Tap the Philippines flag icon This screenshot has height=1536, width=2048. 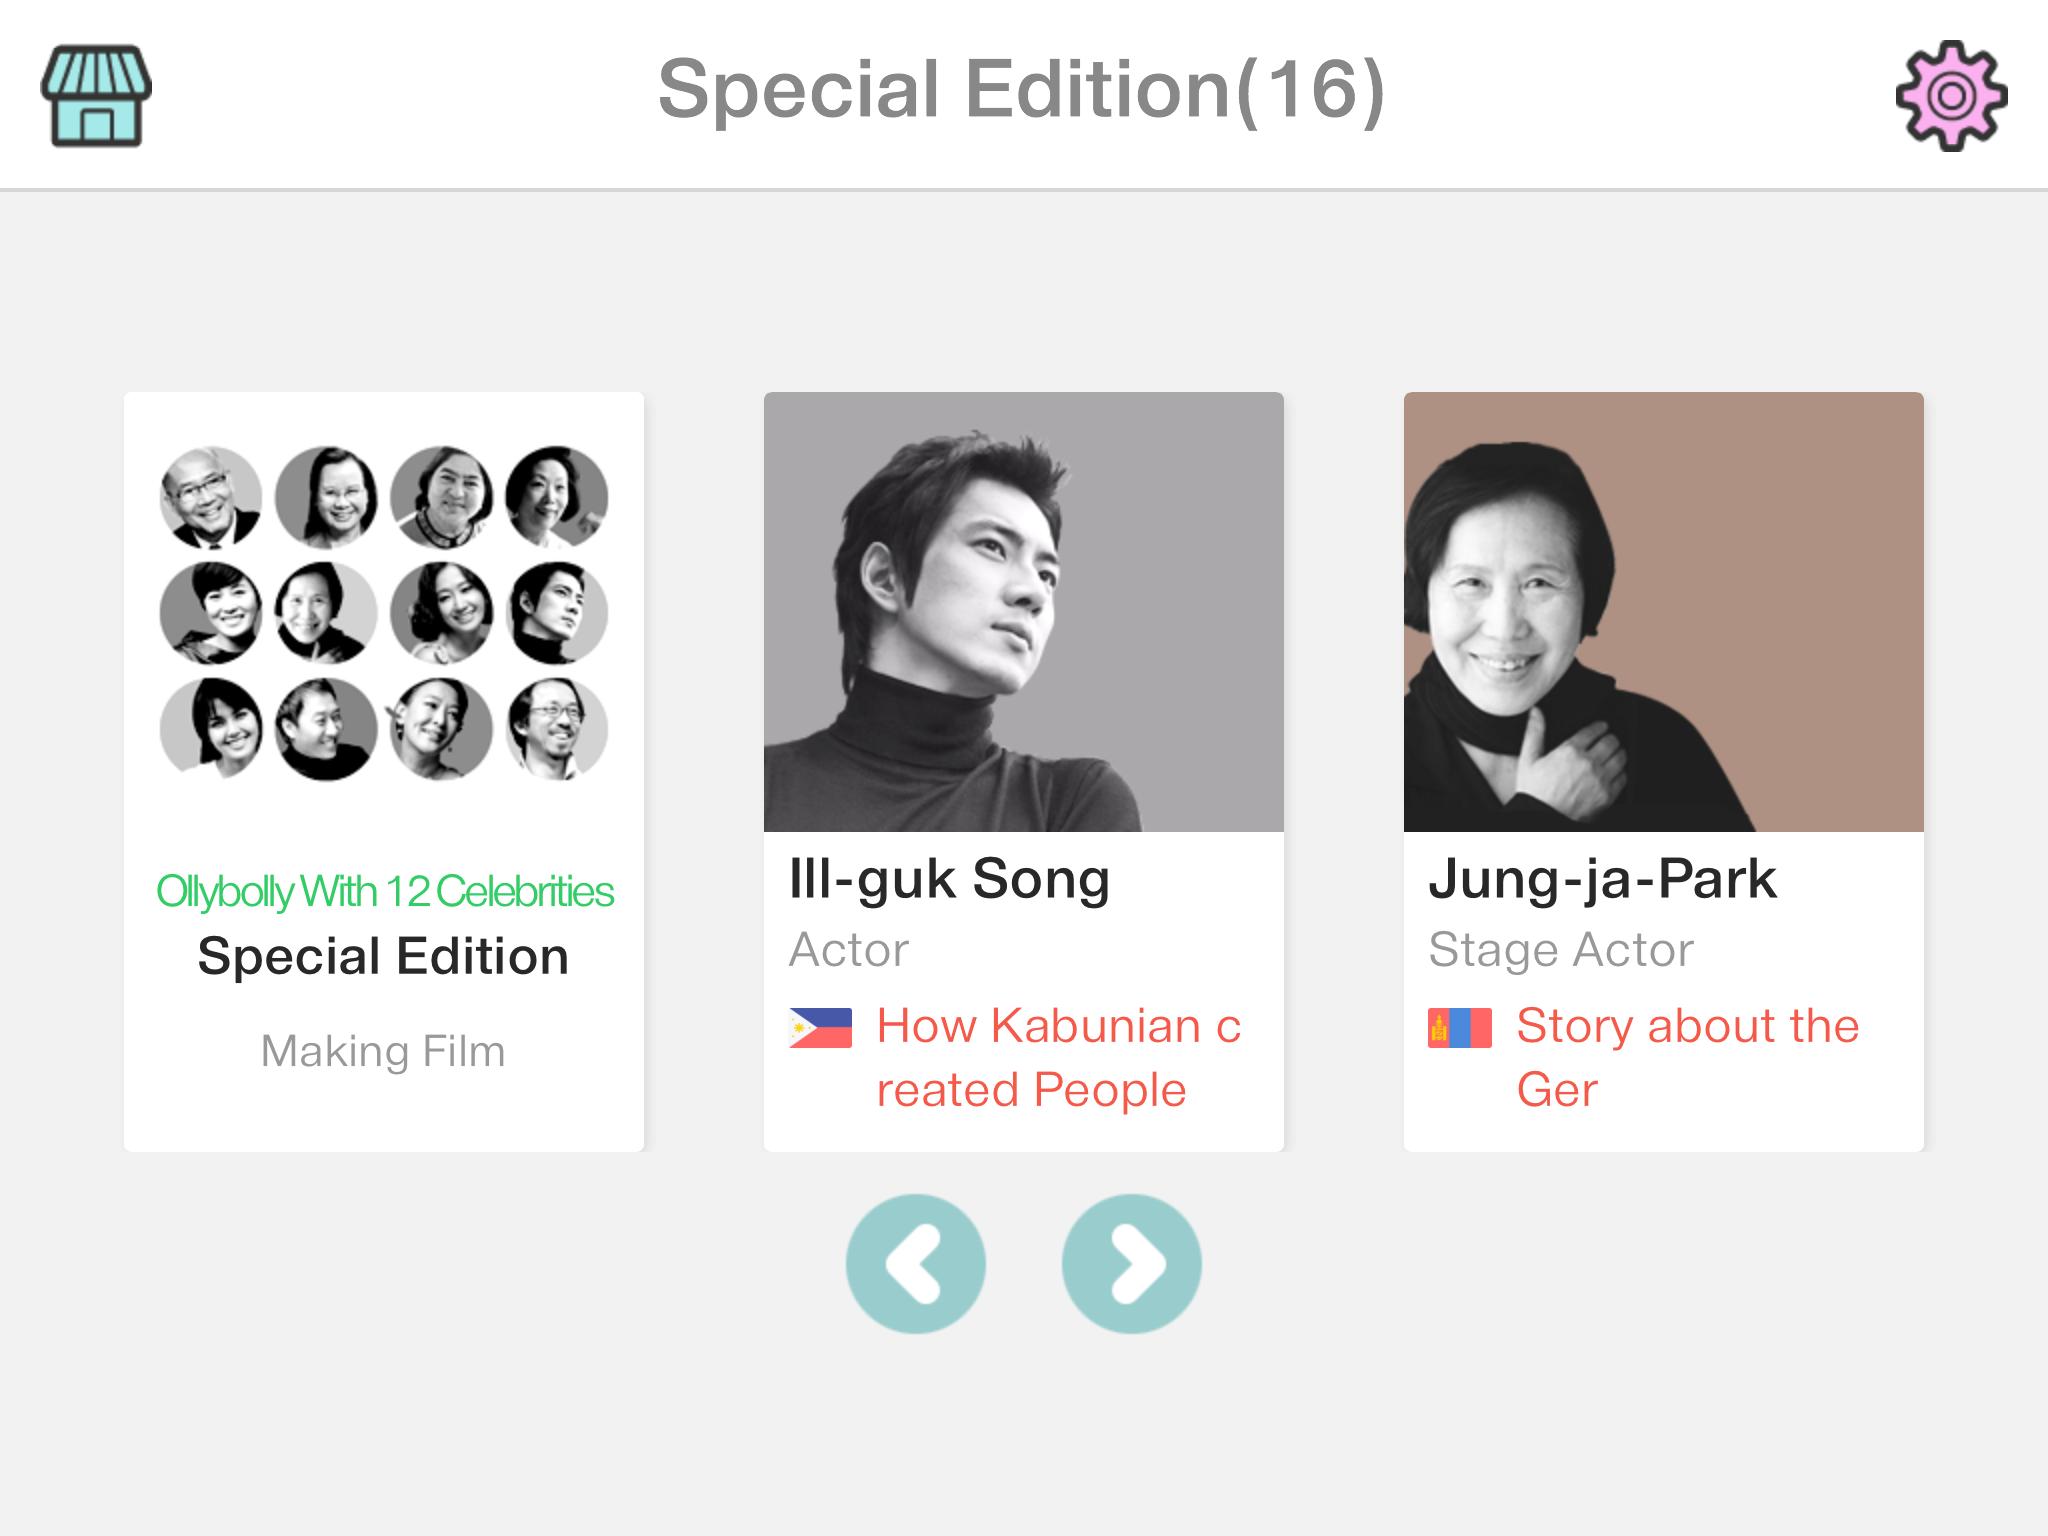coord(820,1027)
